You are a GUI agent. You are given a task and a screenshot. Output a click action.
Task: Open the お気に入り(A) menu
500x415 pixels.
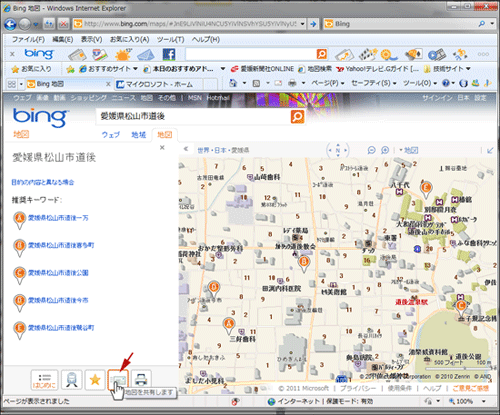pos(129,39)
